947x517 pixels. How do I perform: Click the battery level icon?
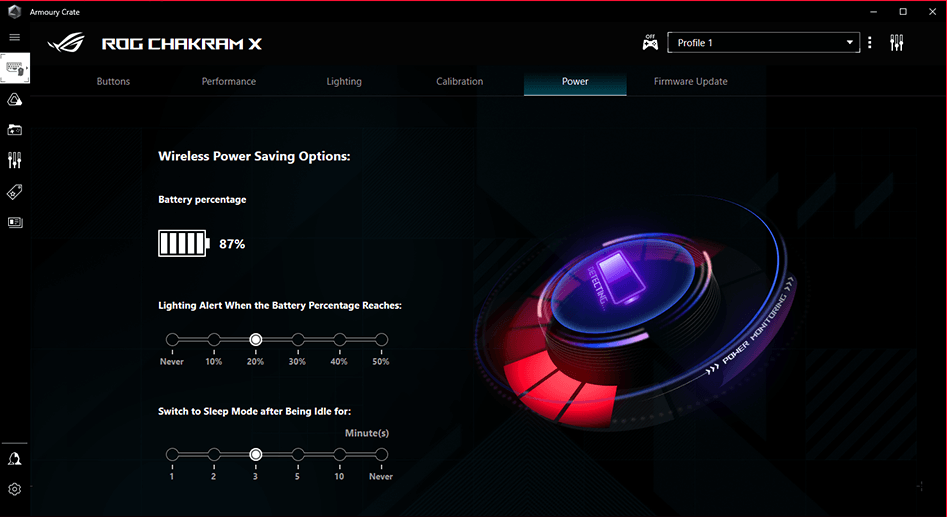(184, 243)
